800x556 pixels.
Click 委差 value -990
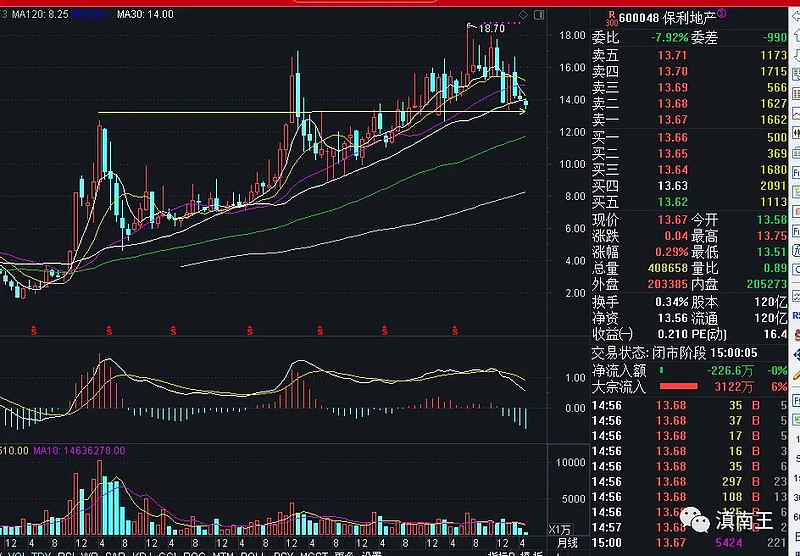(x=774, y=38)
